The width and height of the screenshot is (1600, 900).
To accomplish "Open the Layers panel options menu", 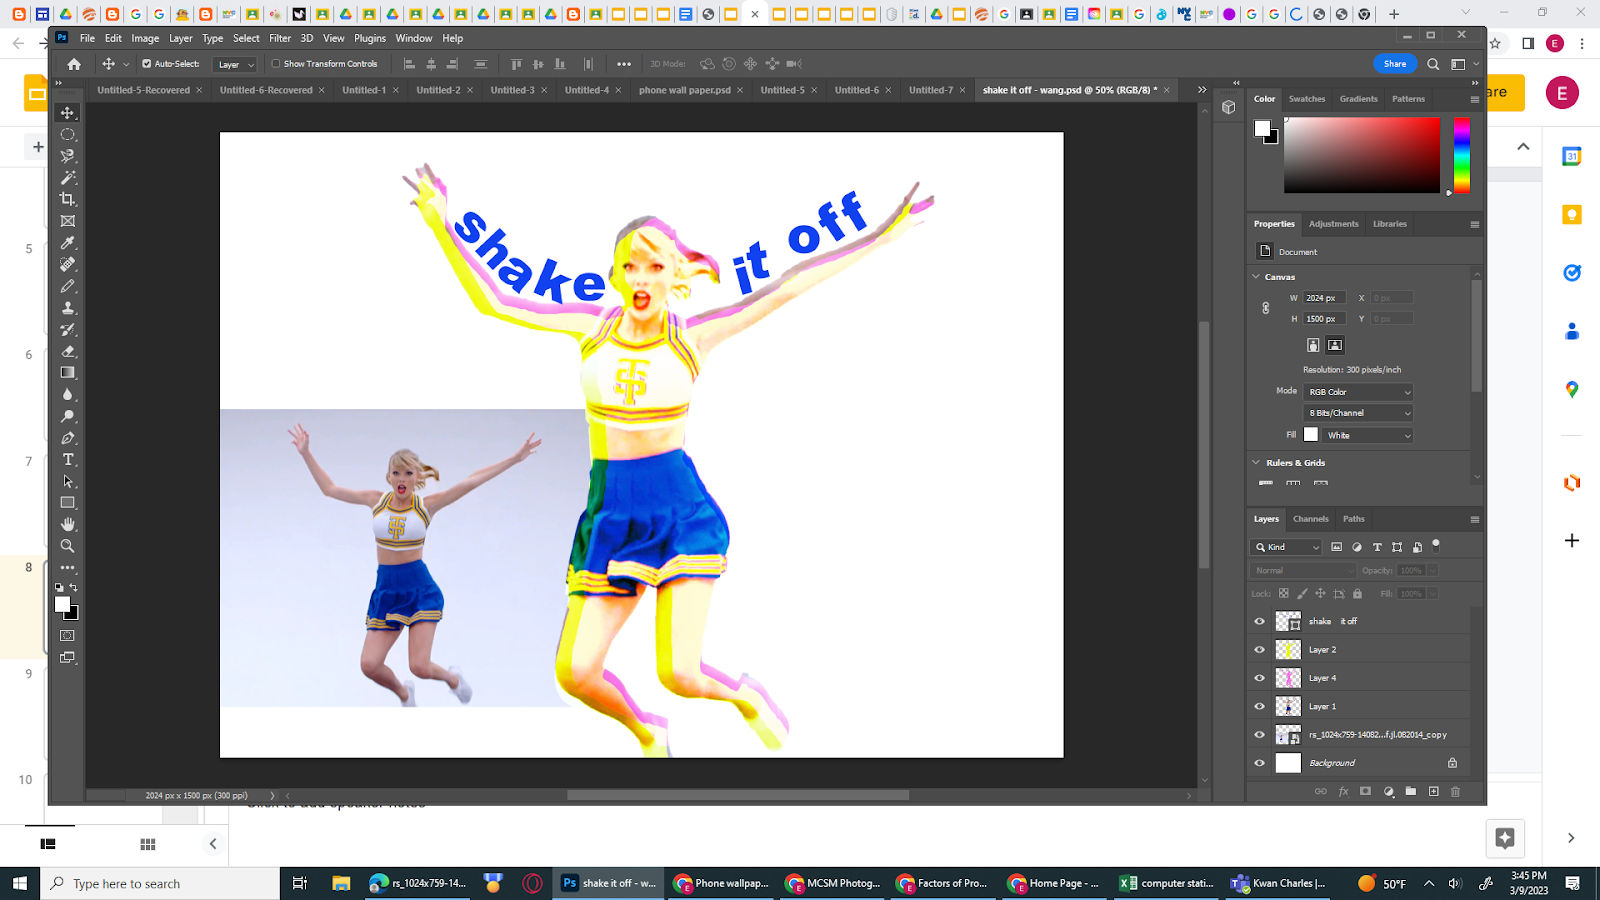I will [1474, 519].
